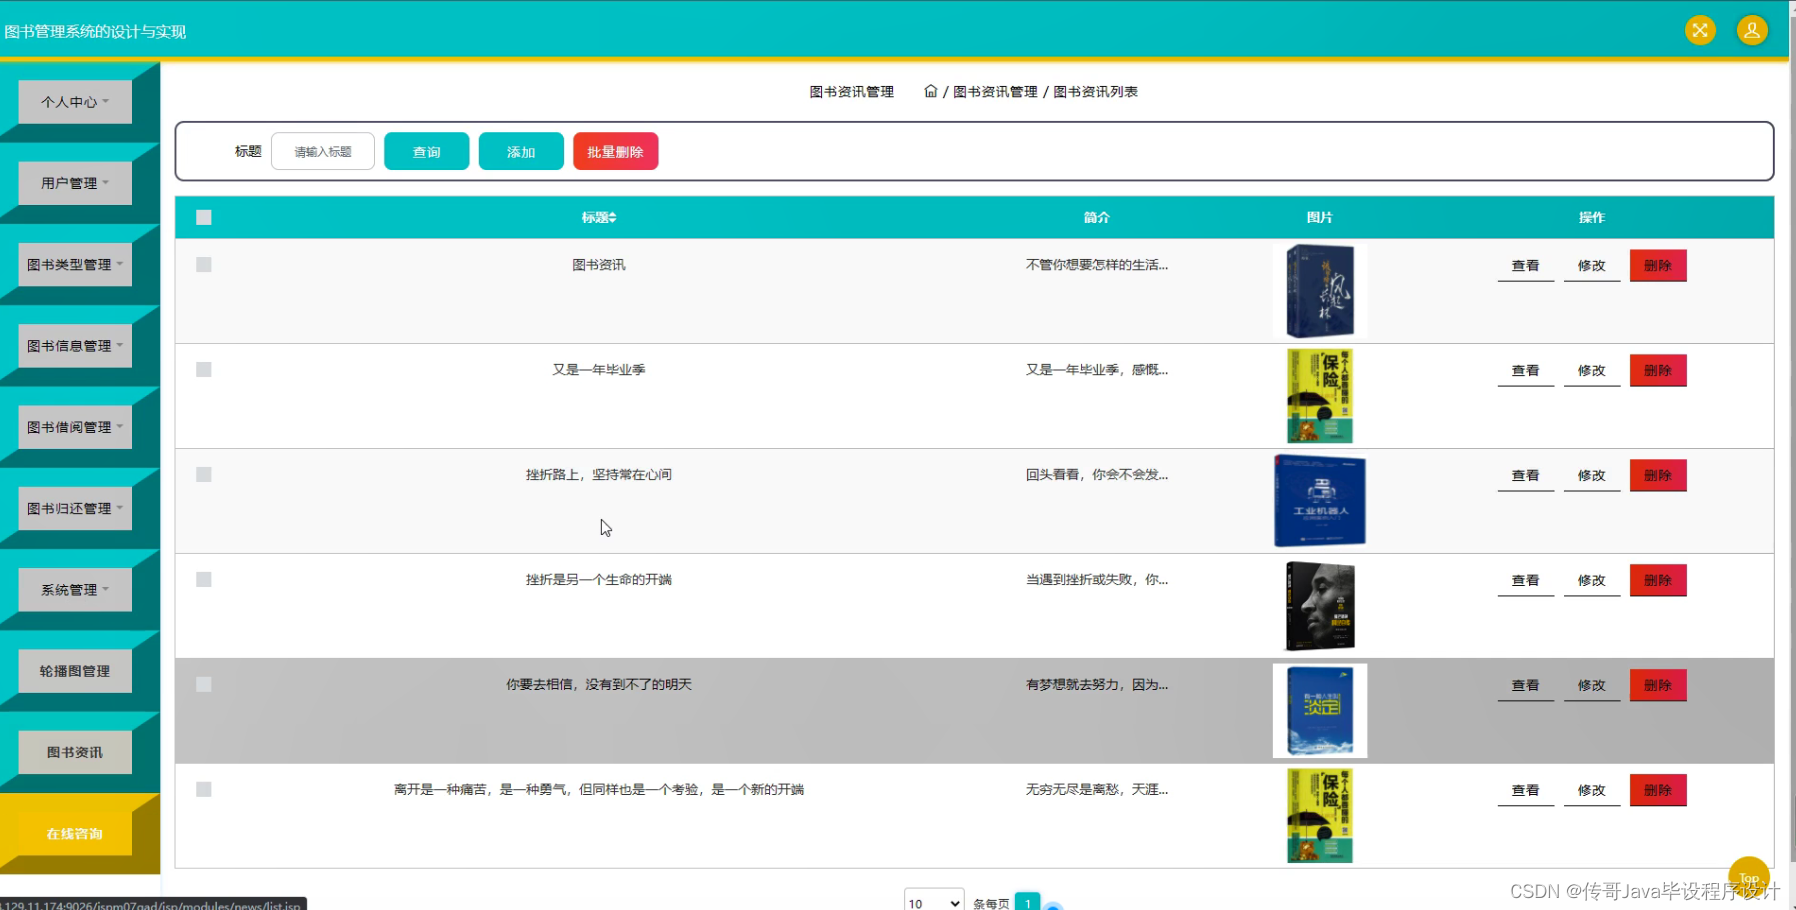Screen dimensions: 1796x910
Task: Click the home icon in the breadcrumb
Action: [931, 91]
